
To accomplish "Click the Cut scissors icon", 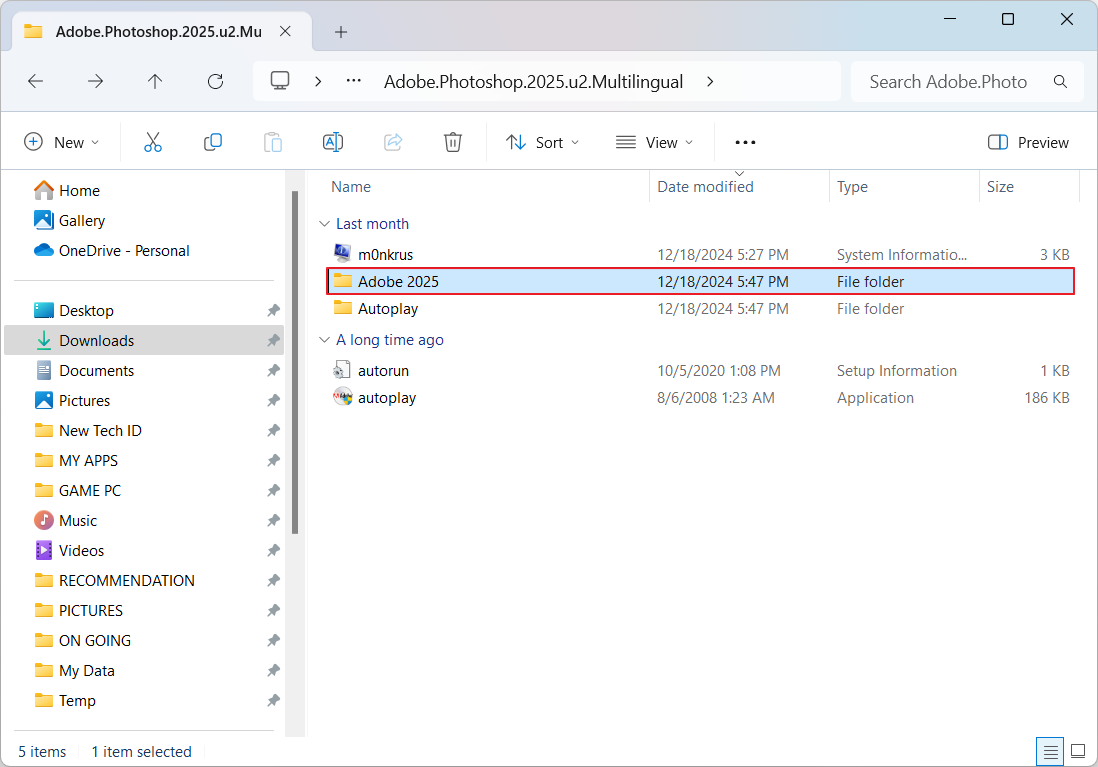I will (x=153, y=142).
